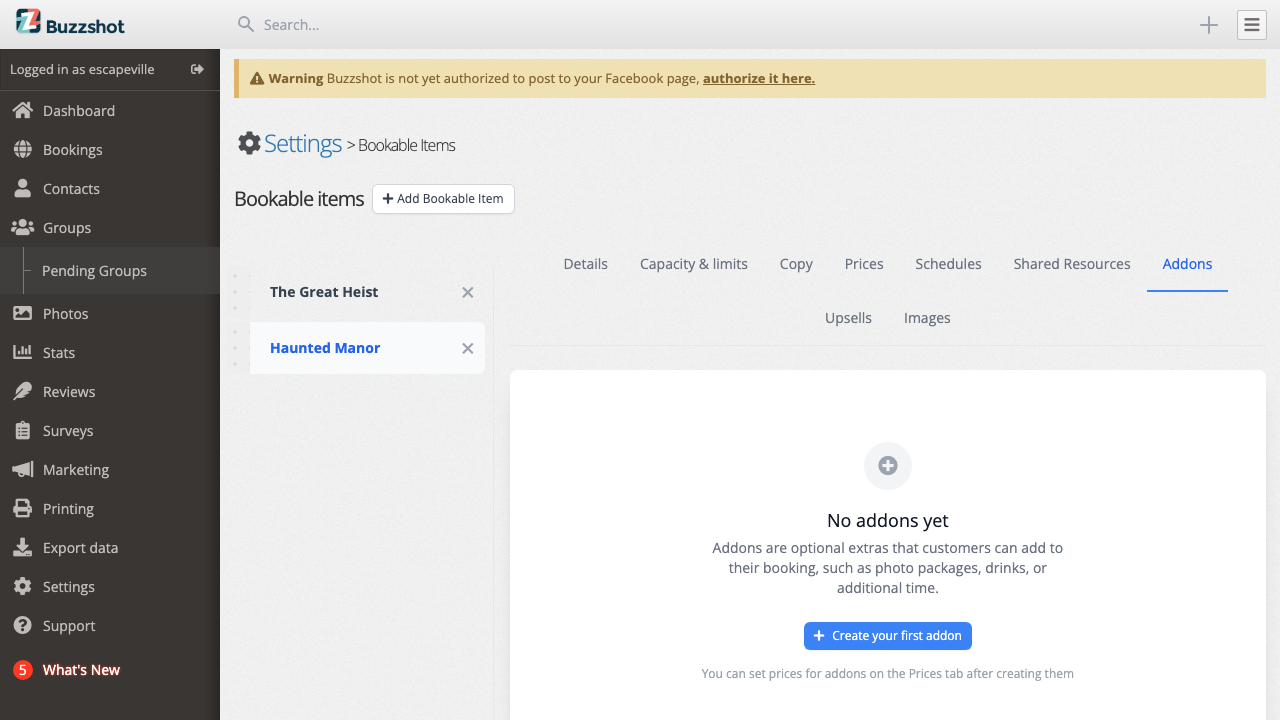Click the search magnifier icon
Screen dimensions: 1280x720
(245, 24)
